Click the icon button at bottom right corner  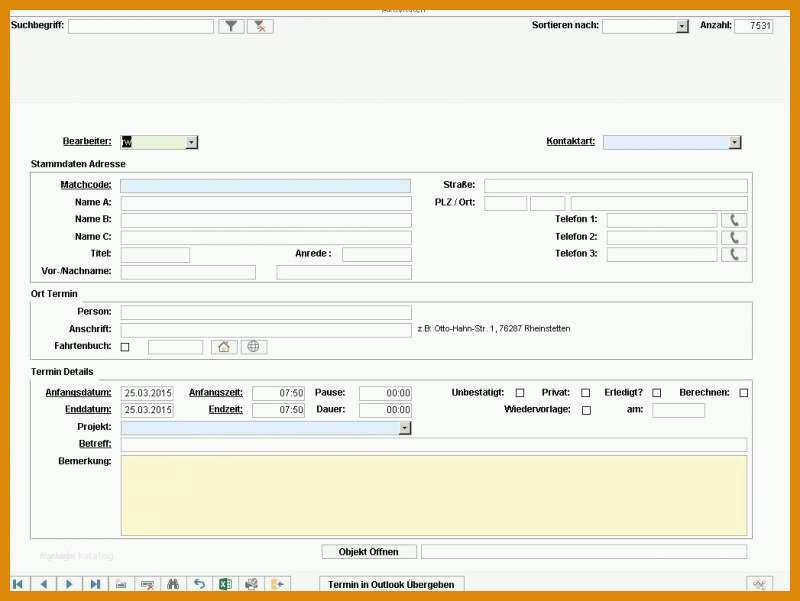pos(760,584)
